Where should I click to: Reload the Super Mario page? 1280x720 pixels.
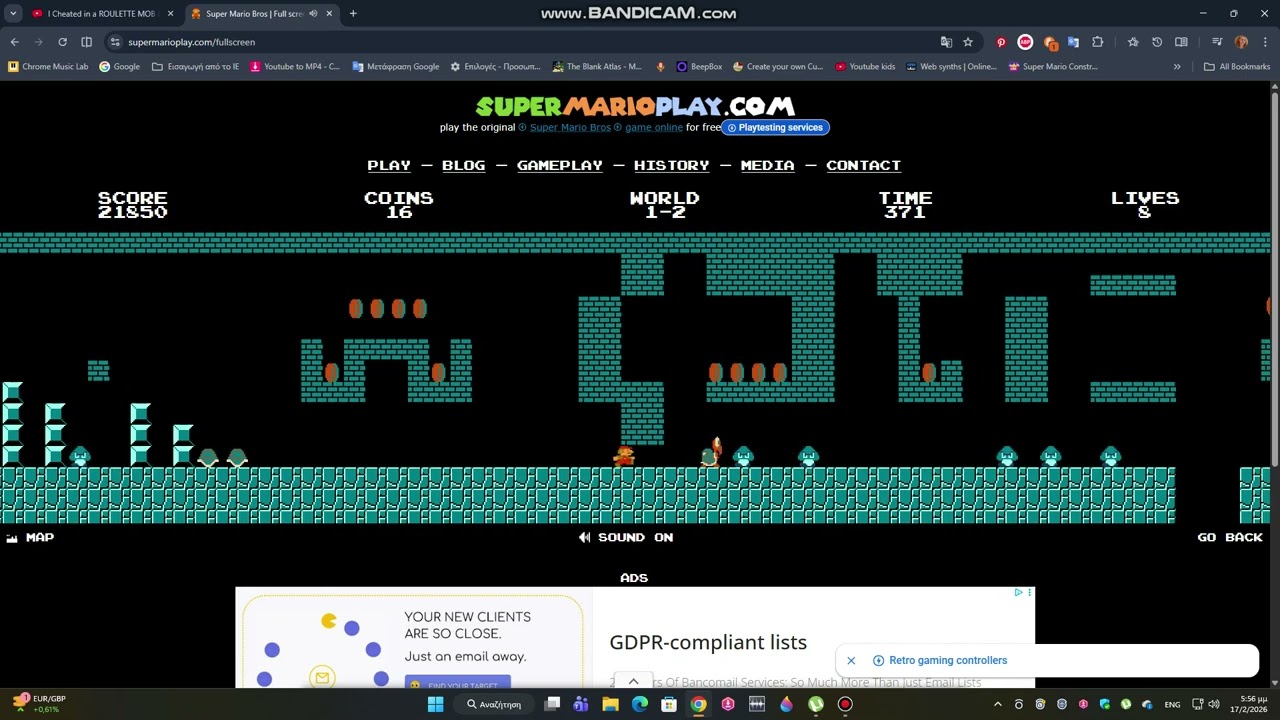pyautogui.click(x=62, y=42)
